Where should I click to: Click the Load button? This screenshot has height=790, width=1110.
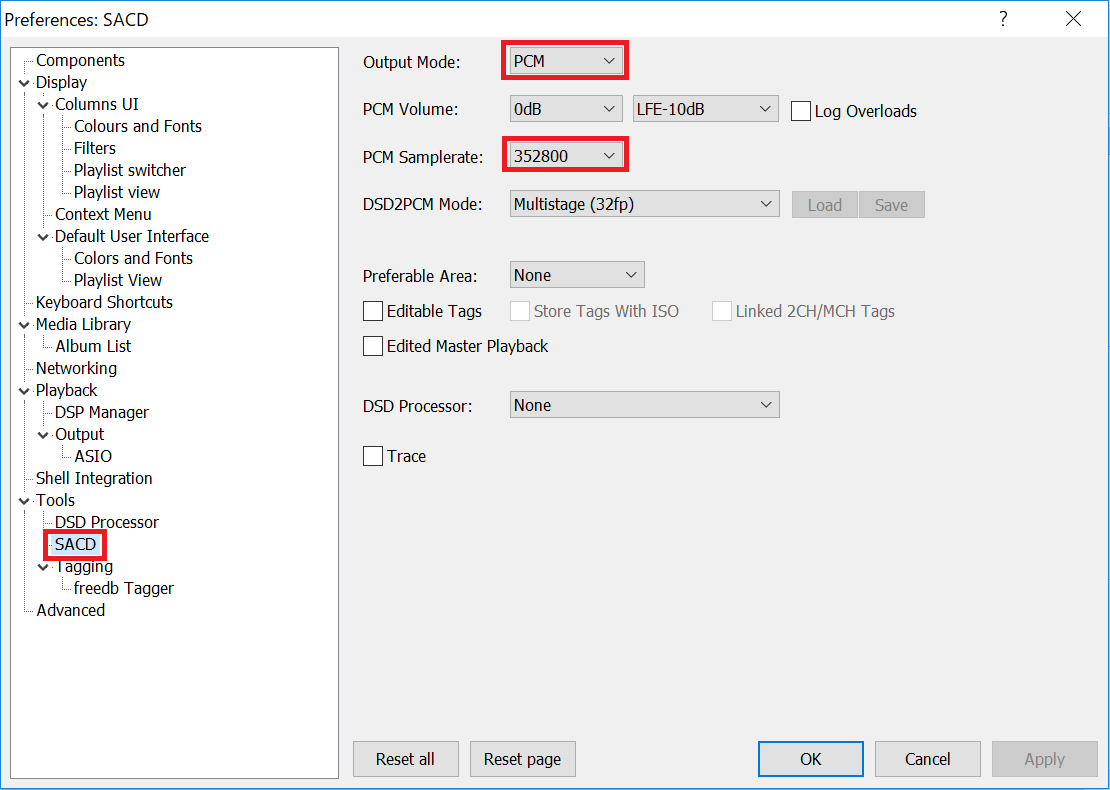point(825,205)
